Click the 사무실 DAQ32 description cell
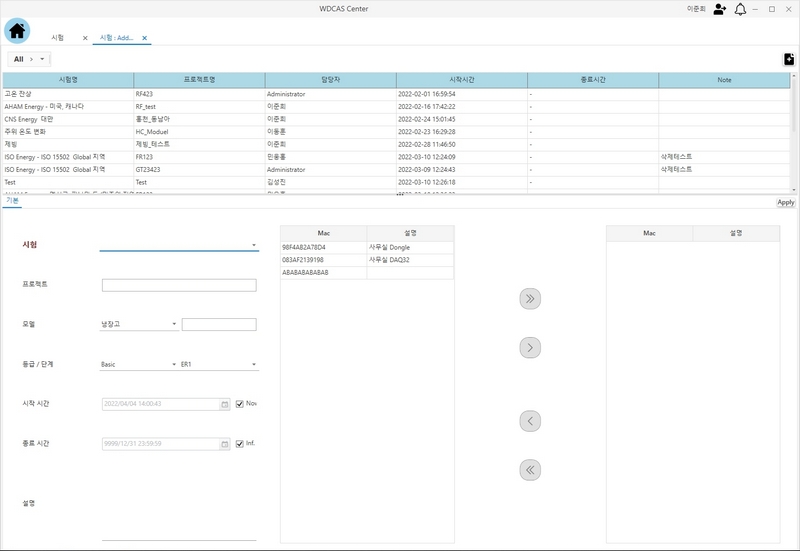 coord(410,260)
